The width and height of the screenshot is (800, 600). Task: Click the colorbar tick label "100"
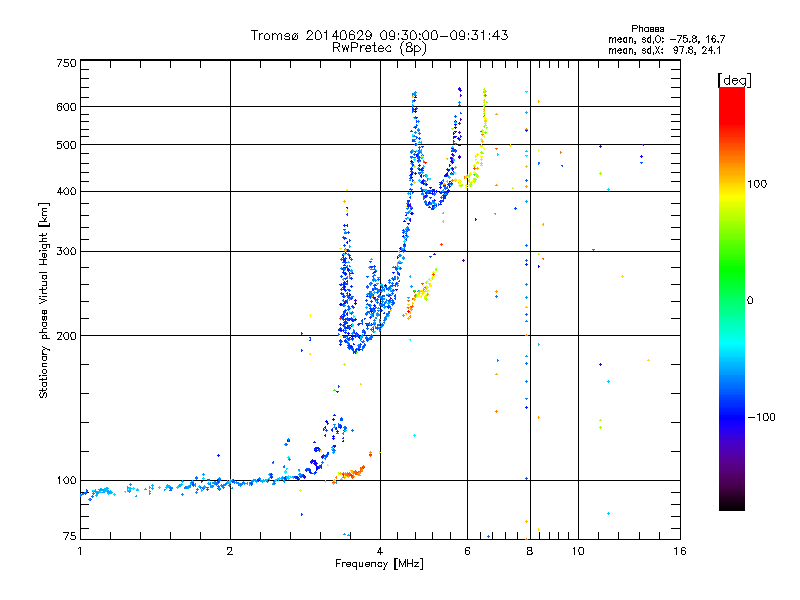pos(757,184)
